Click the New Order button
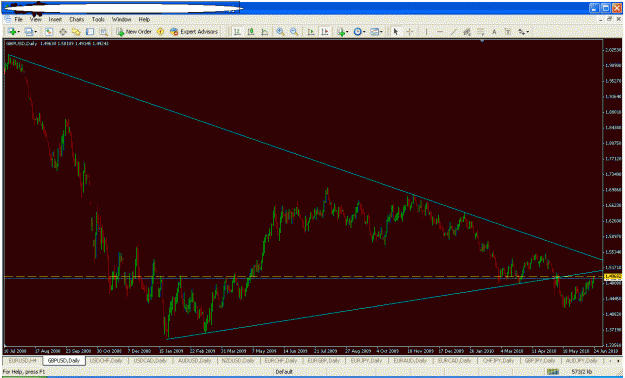 click(x=134, y=32)
